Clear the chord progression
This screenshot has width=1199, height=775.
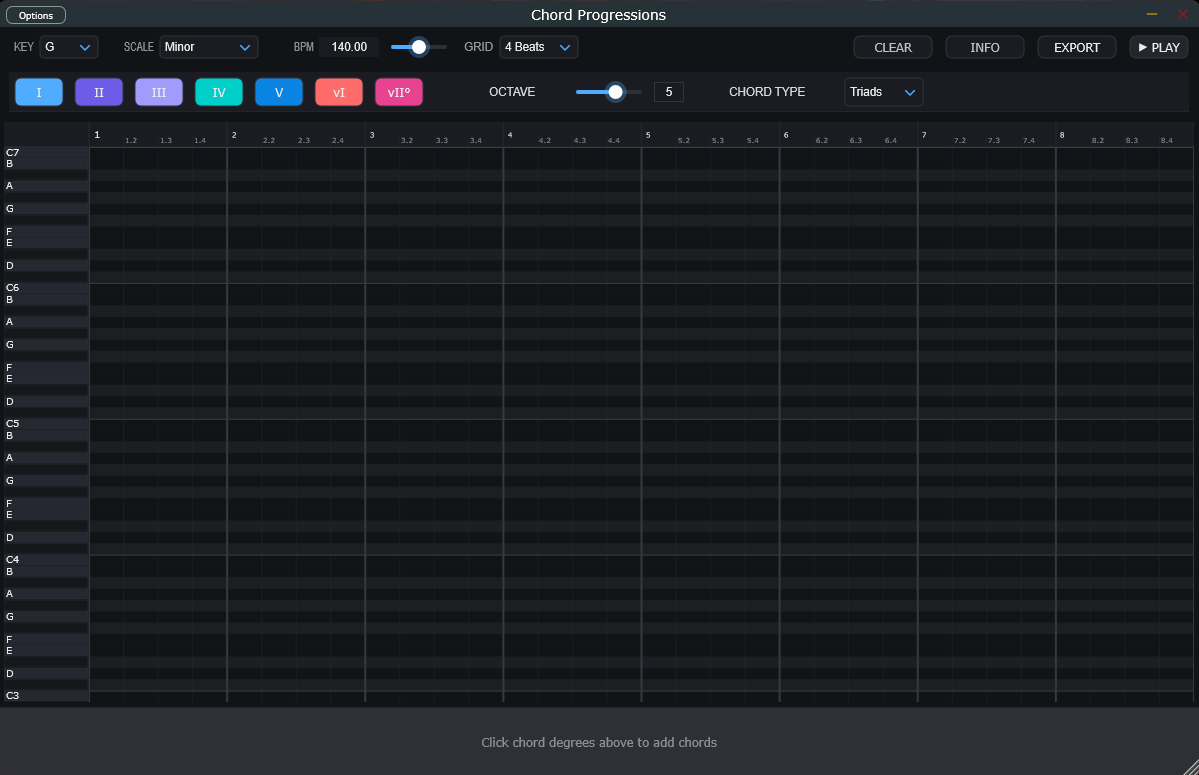[x=893, y=47]
